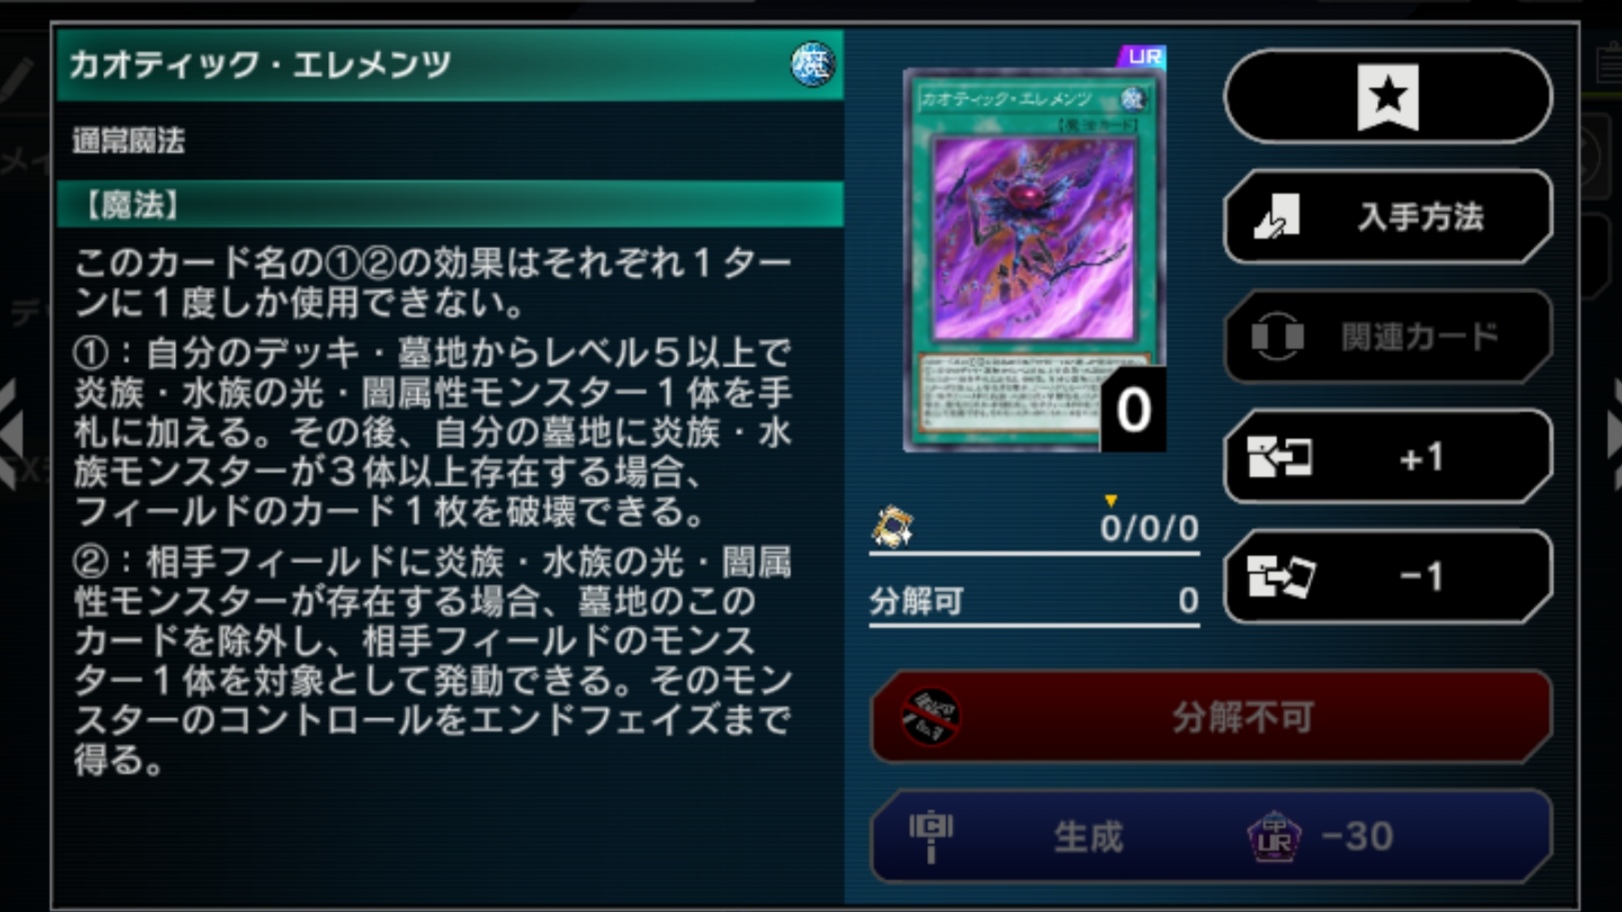Click the 関連カード related cards button
Screen dimensions: 1622x912
[1388, 337]
